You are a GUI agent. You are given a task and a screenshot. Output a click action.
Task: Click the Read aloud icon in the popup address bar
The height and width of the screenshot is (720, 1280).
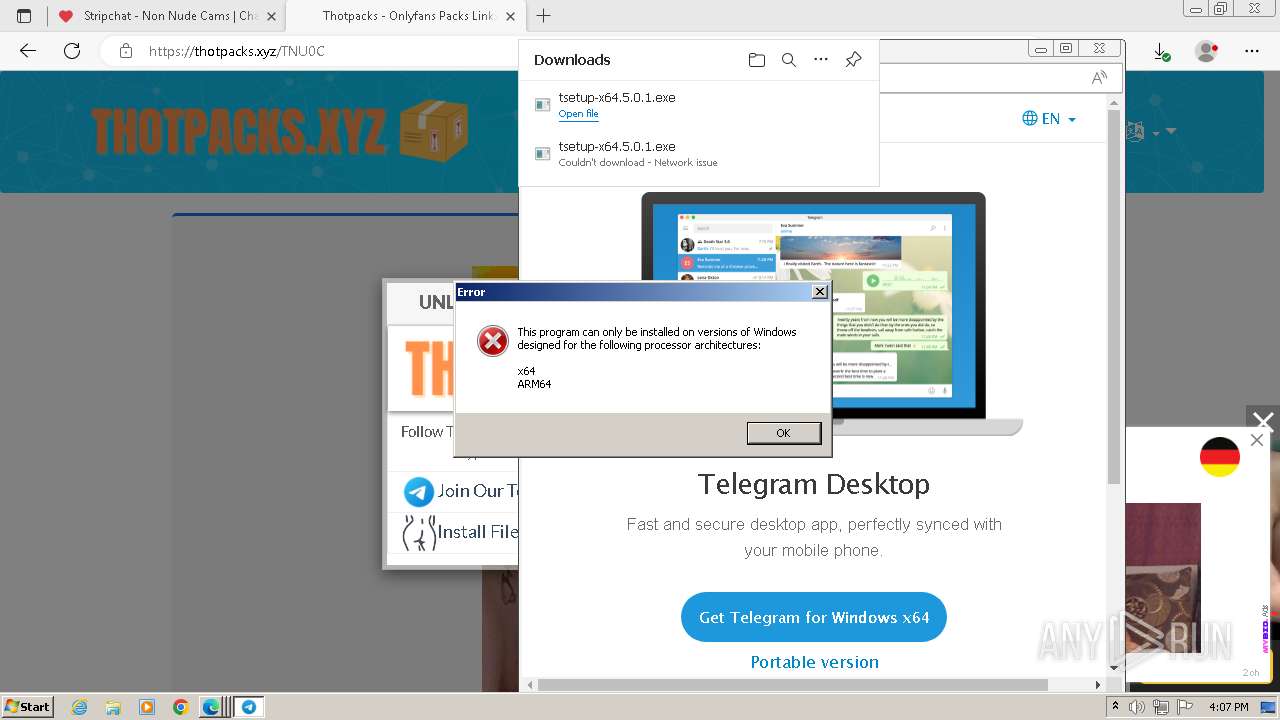click(x=1099, y=78)
